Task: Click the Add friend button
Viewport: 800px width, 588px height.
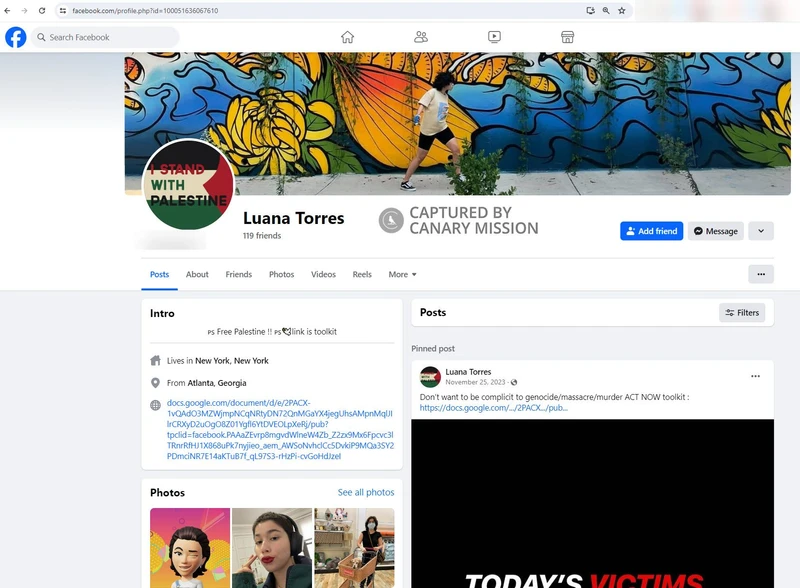Action: tap(651, 231)
